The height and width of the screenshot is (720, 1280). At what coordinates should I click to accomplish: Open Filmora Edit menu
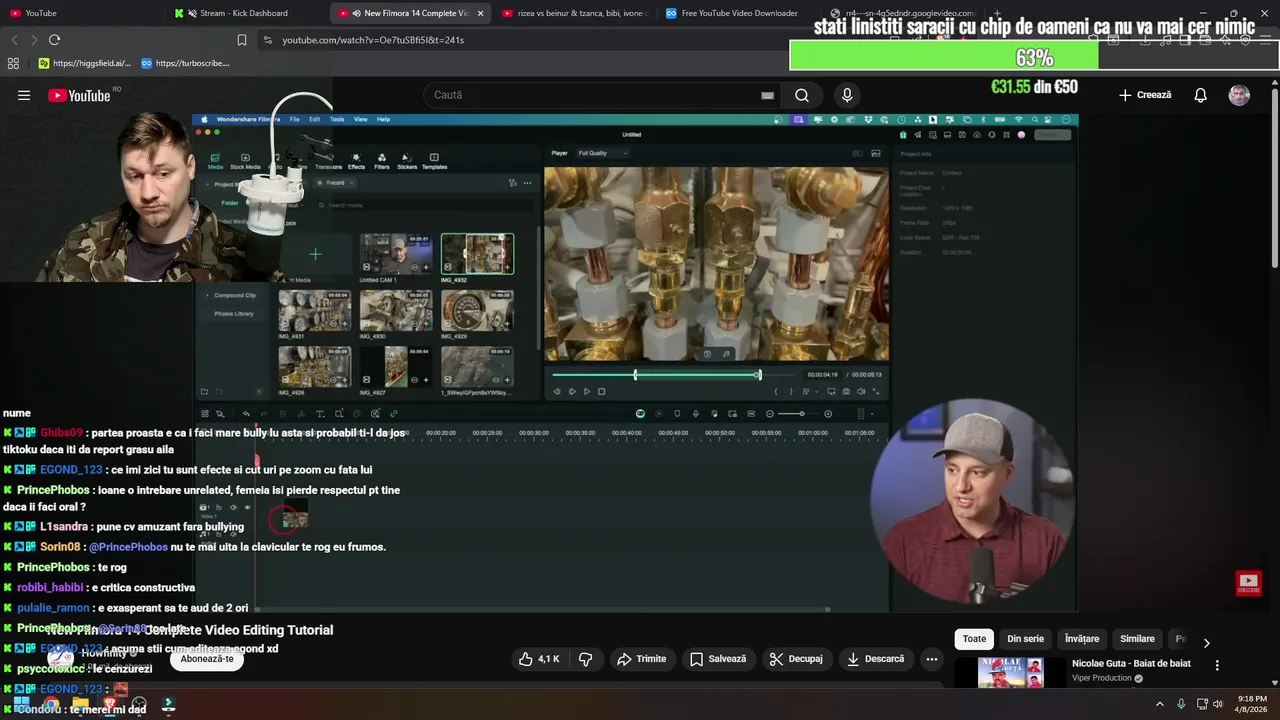314,119
